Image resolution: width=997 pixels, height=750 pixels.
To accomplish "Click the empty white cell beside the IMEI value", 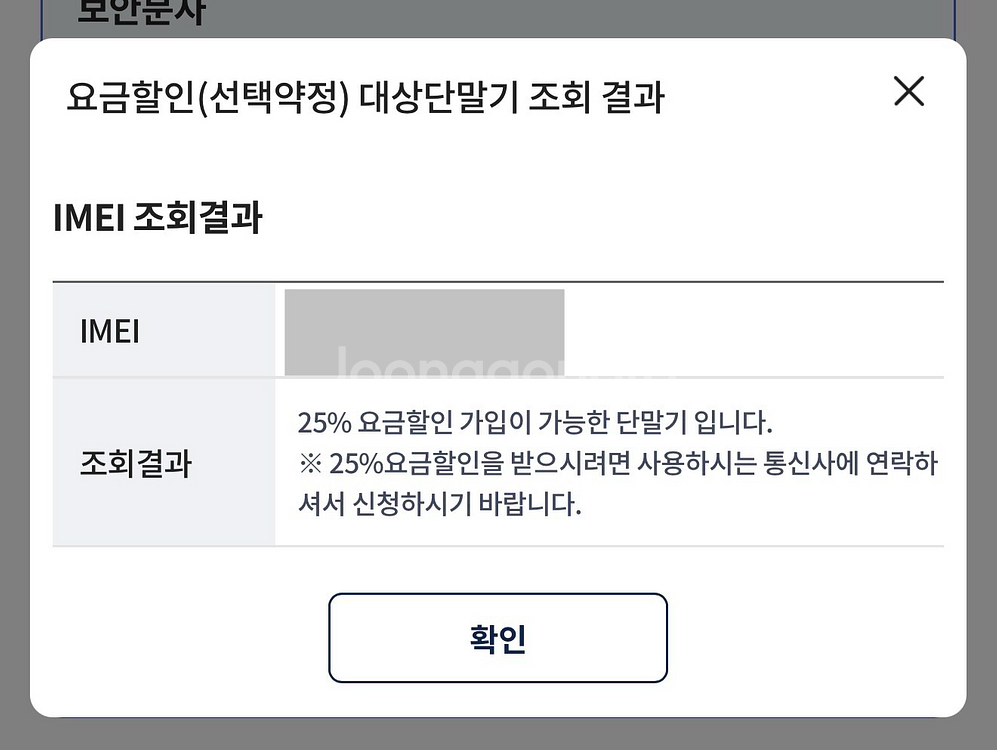I will pyautogui.click(x=752, y=331).
